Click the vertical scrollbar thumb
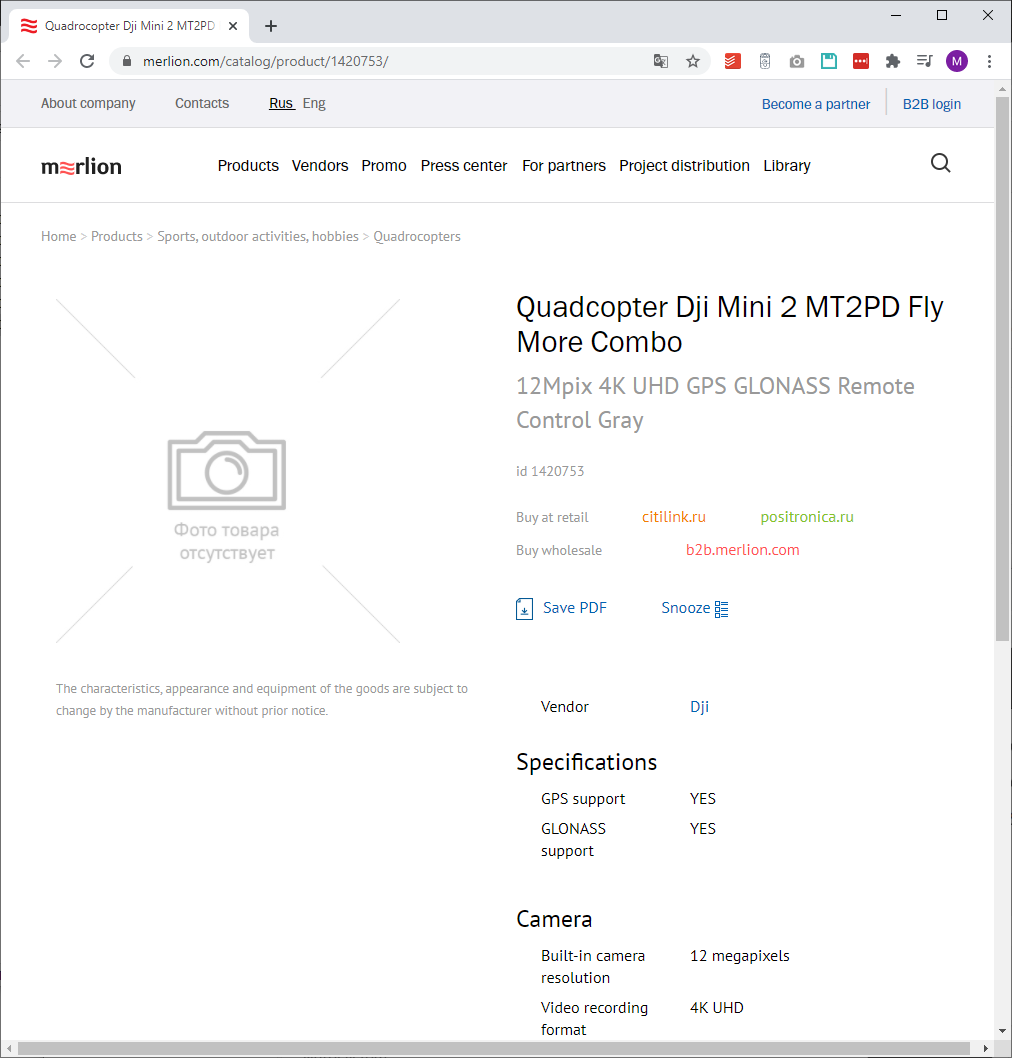1012x1058 pixels. (1003, 368)
